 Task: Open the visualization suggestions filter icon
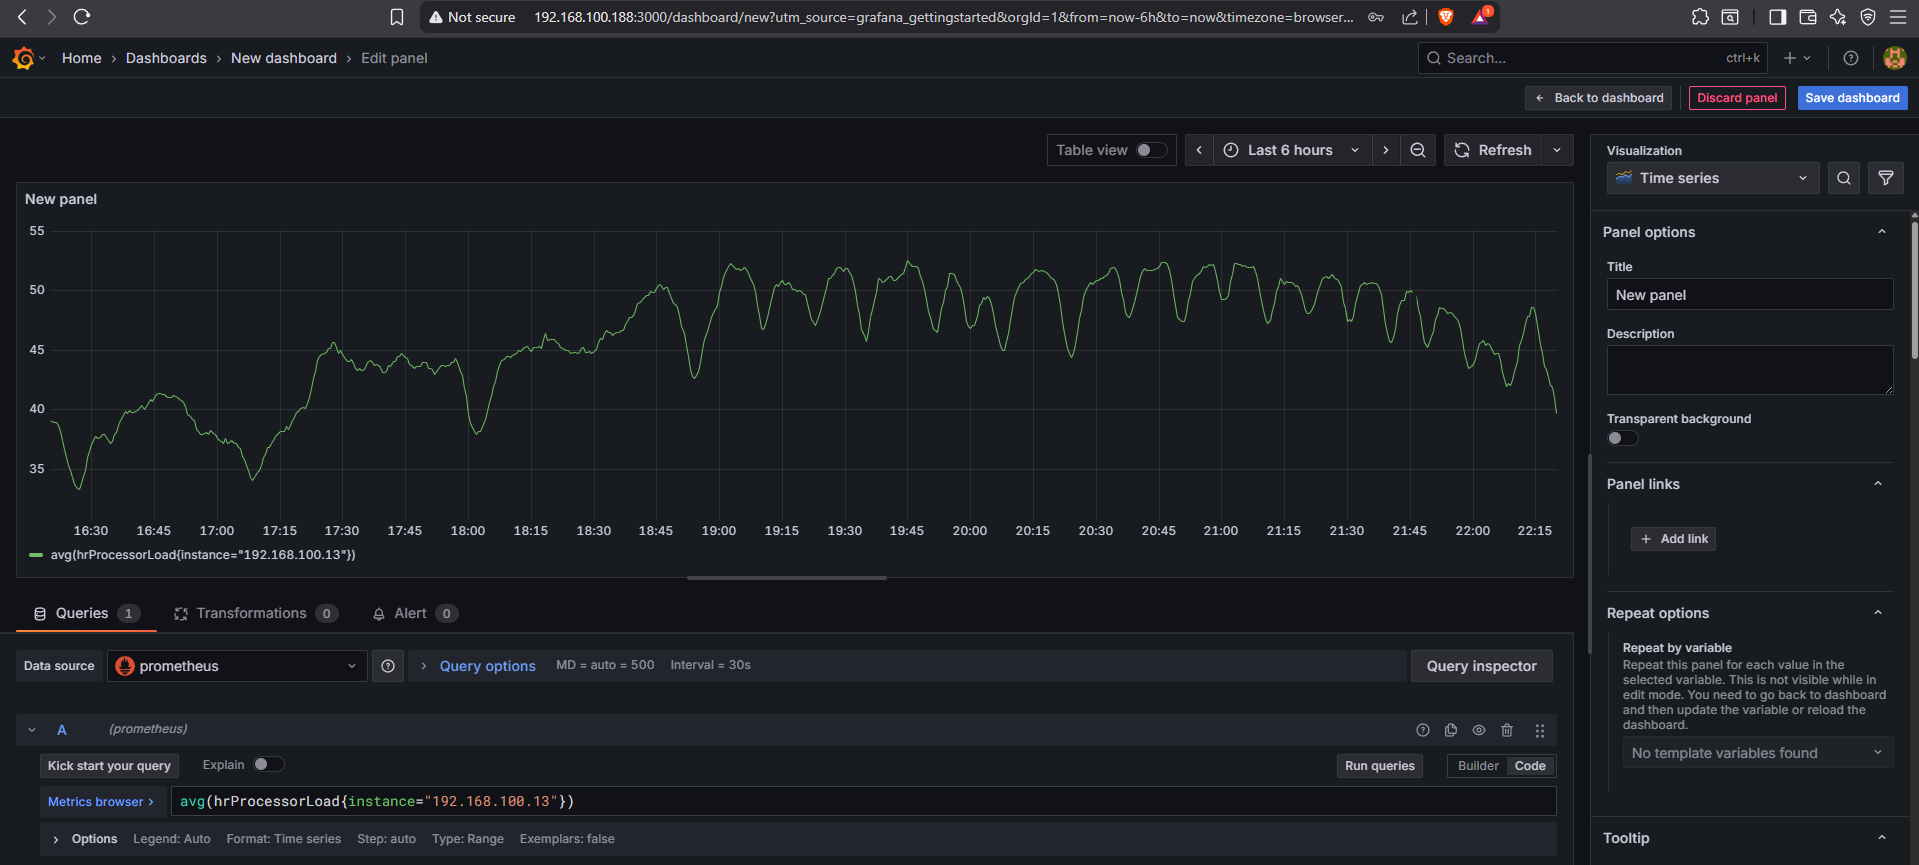point(1885,178)
